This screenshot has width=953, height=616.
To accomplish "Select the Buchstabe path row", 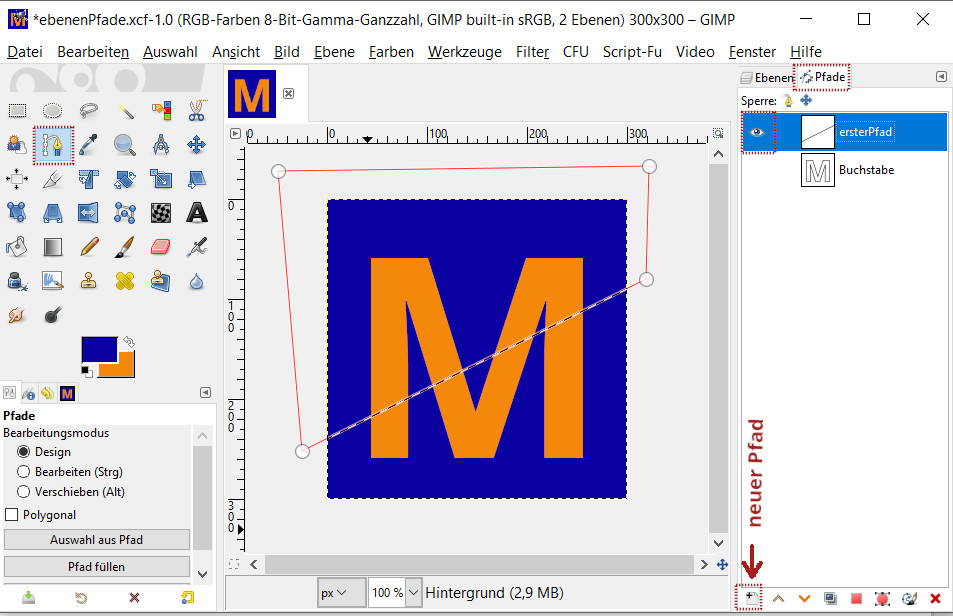I will (844, 170).
